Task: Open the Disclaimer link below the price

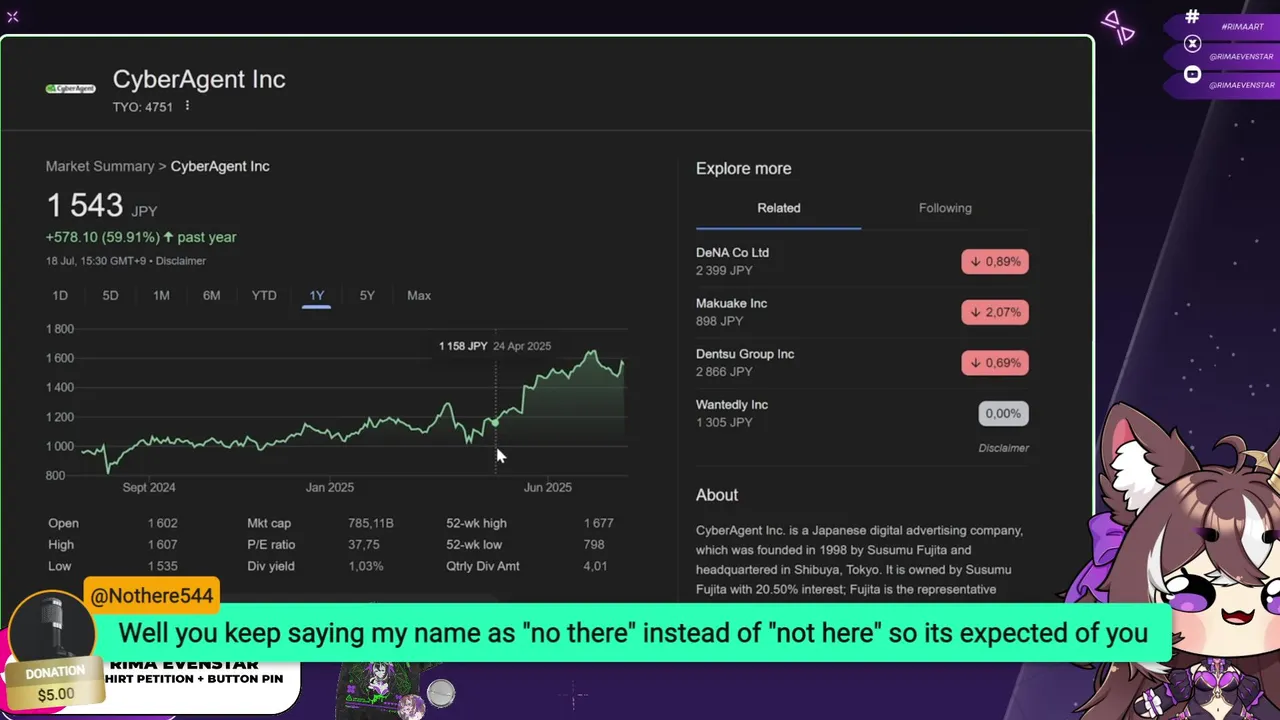Action: click(x=181, y=261)
